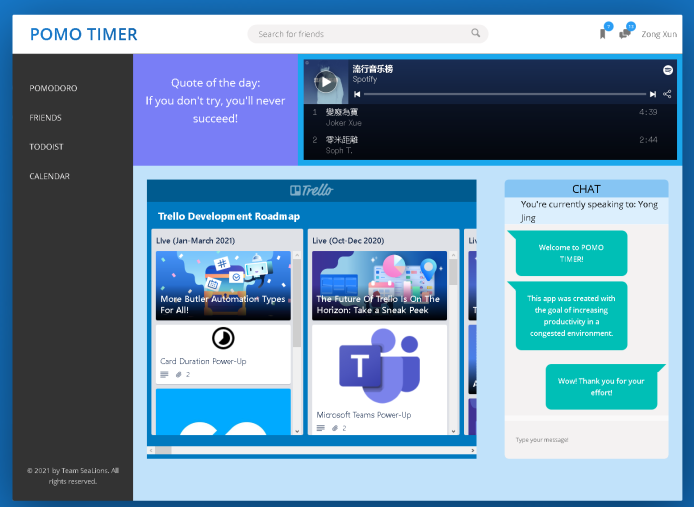694x507 pixels.
Task: Click the attachment icon on Microsoft Teams card
Action: [x=335, y=428]
